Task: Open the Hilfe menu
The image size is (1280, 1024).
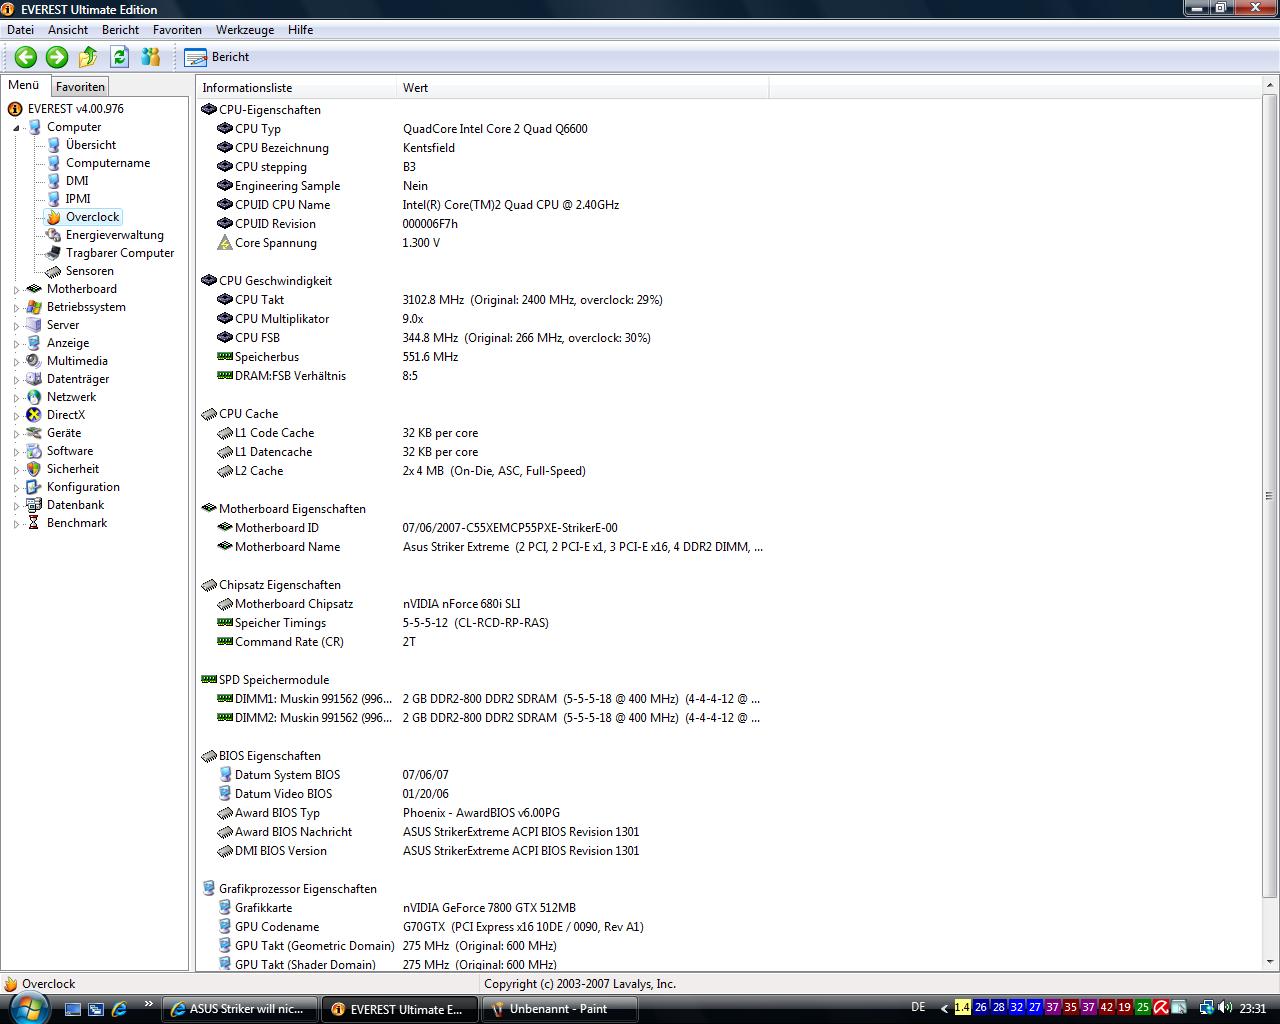Action: point(300,30)
